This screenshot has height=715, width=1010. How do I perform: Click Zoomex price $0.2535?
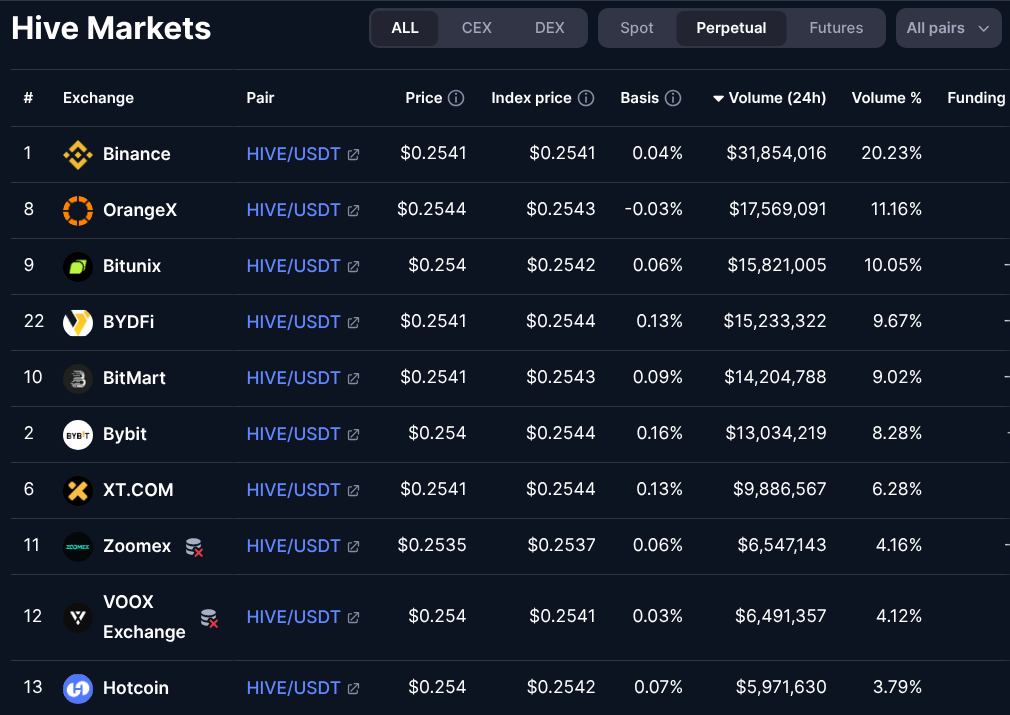tap(432, 546)
